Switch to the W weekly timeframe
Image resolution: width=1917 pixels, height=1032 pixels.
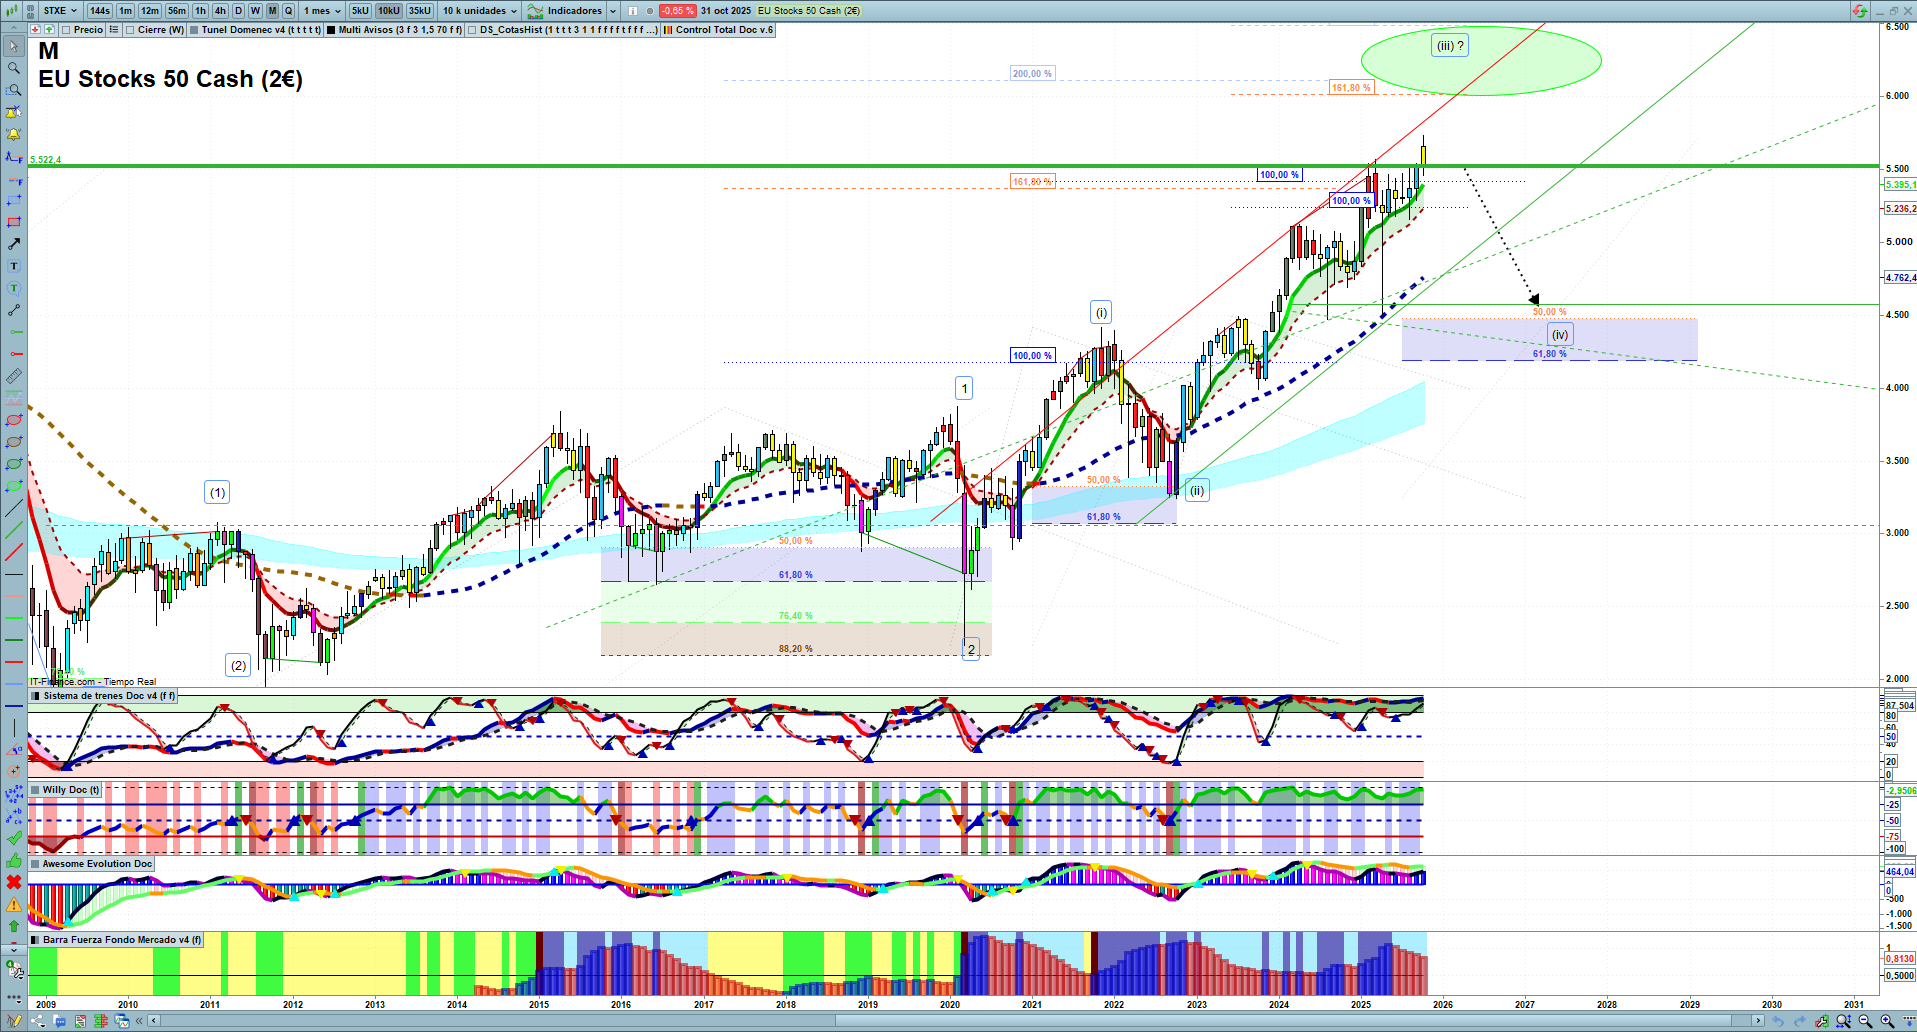pyautogui.click(x=255, y=11)
